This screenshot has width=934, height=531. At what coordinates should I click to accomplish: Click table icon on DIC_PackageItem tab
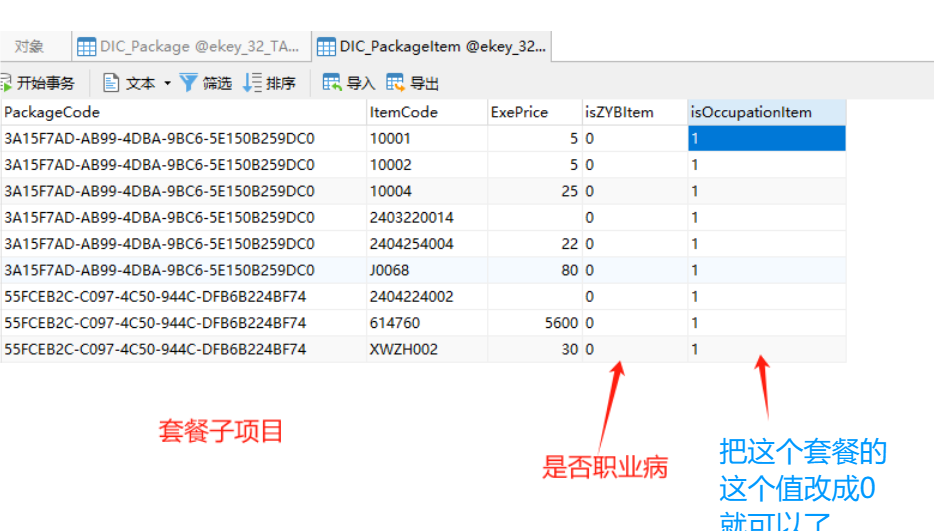(326, 46)
